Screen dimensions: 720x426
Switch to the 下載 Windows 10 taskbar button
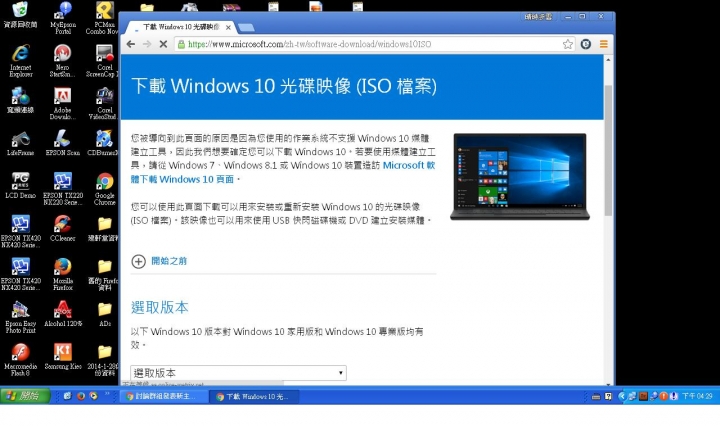(253, 396)
